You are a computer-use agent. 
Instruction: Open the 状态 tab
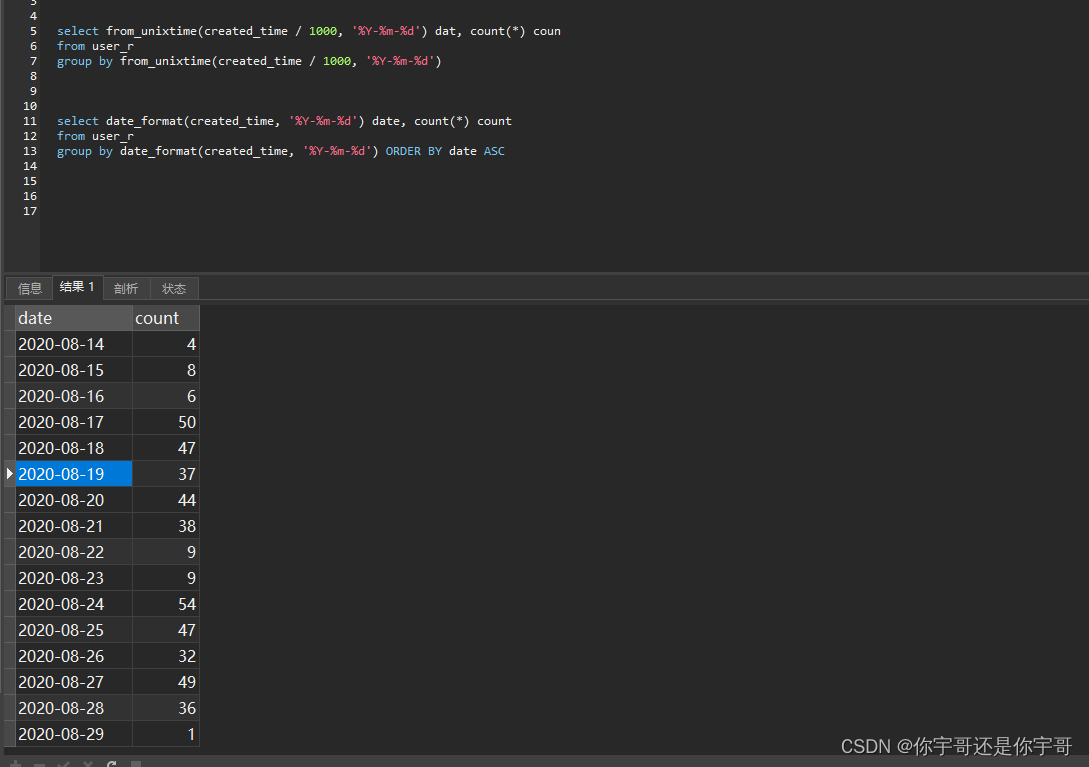[x=174, y=288]
